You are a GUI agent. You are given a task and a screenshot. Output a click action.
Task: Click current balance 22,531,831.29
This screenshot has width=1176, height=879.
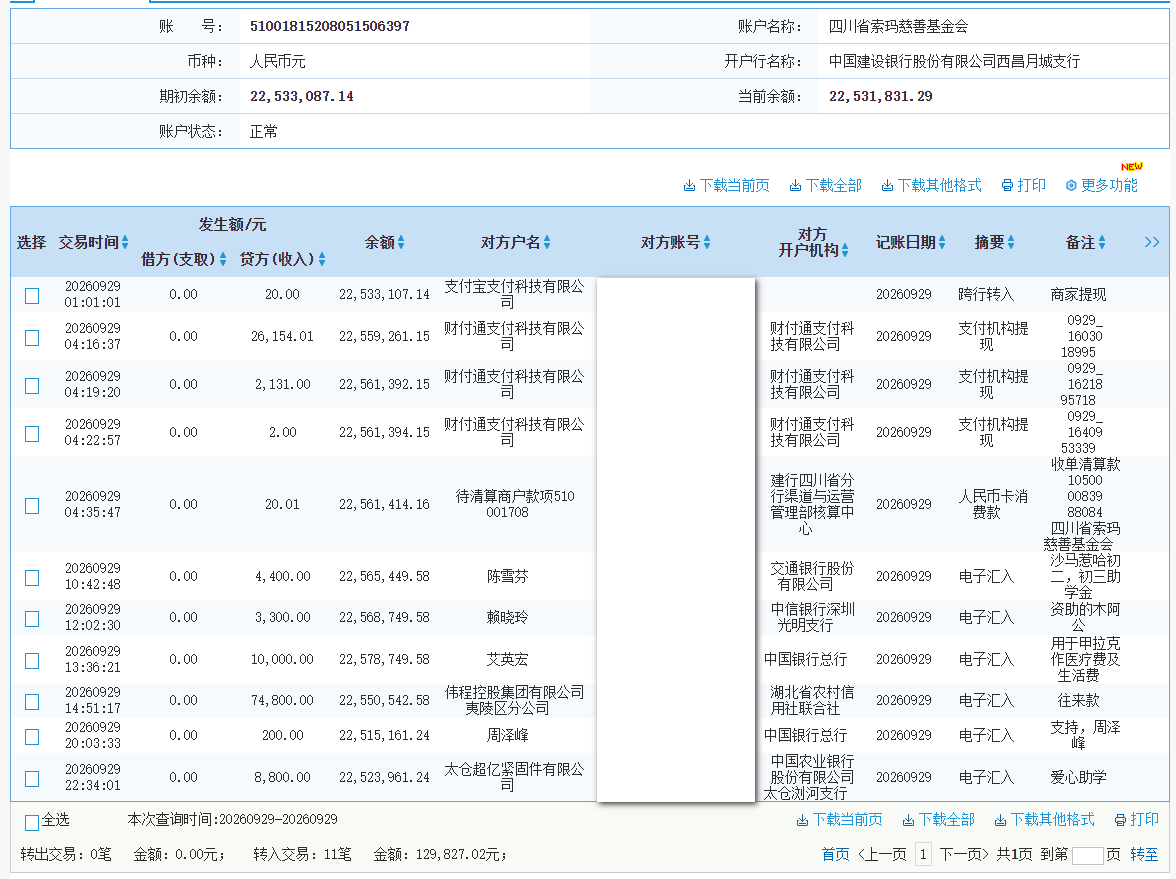pyautogui.click(x=880, y=96)
